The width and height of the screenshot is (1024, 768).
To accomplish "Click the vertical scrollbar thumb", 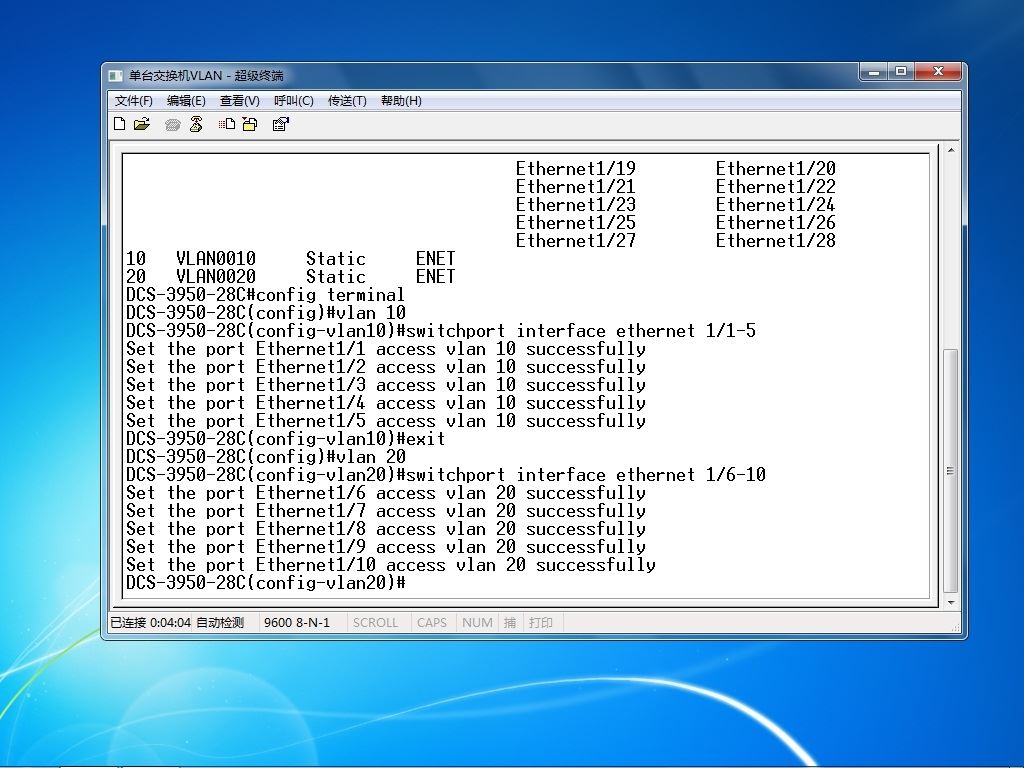I will [951, 471].
